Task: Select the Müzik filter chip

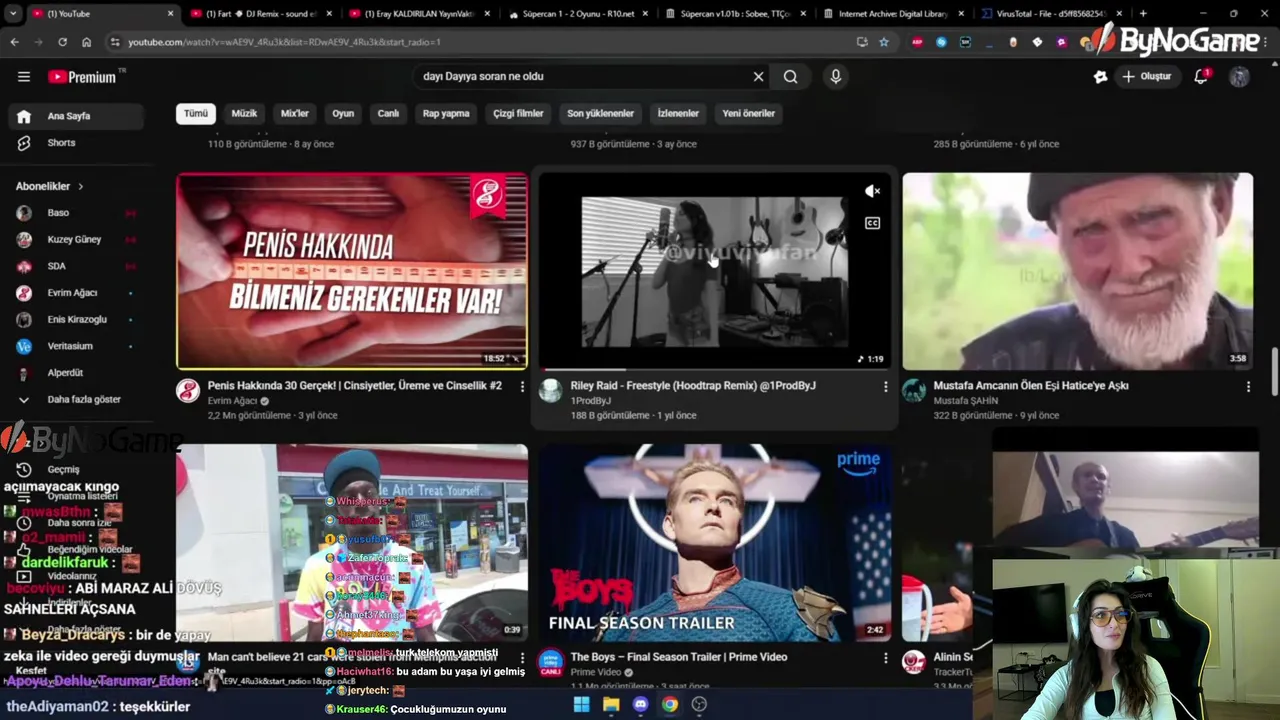Action: coord(244,113)
